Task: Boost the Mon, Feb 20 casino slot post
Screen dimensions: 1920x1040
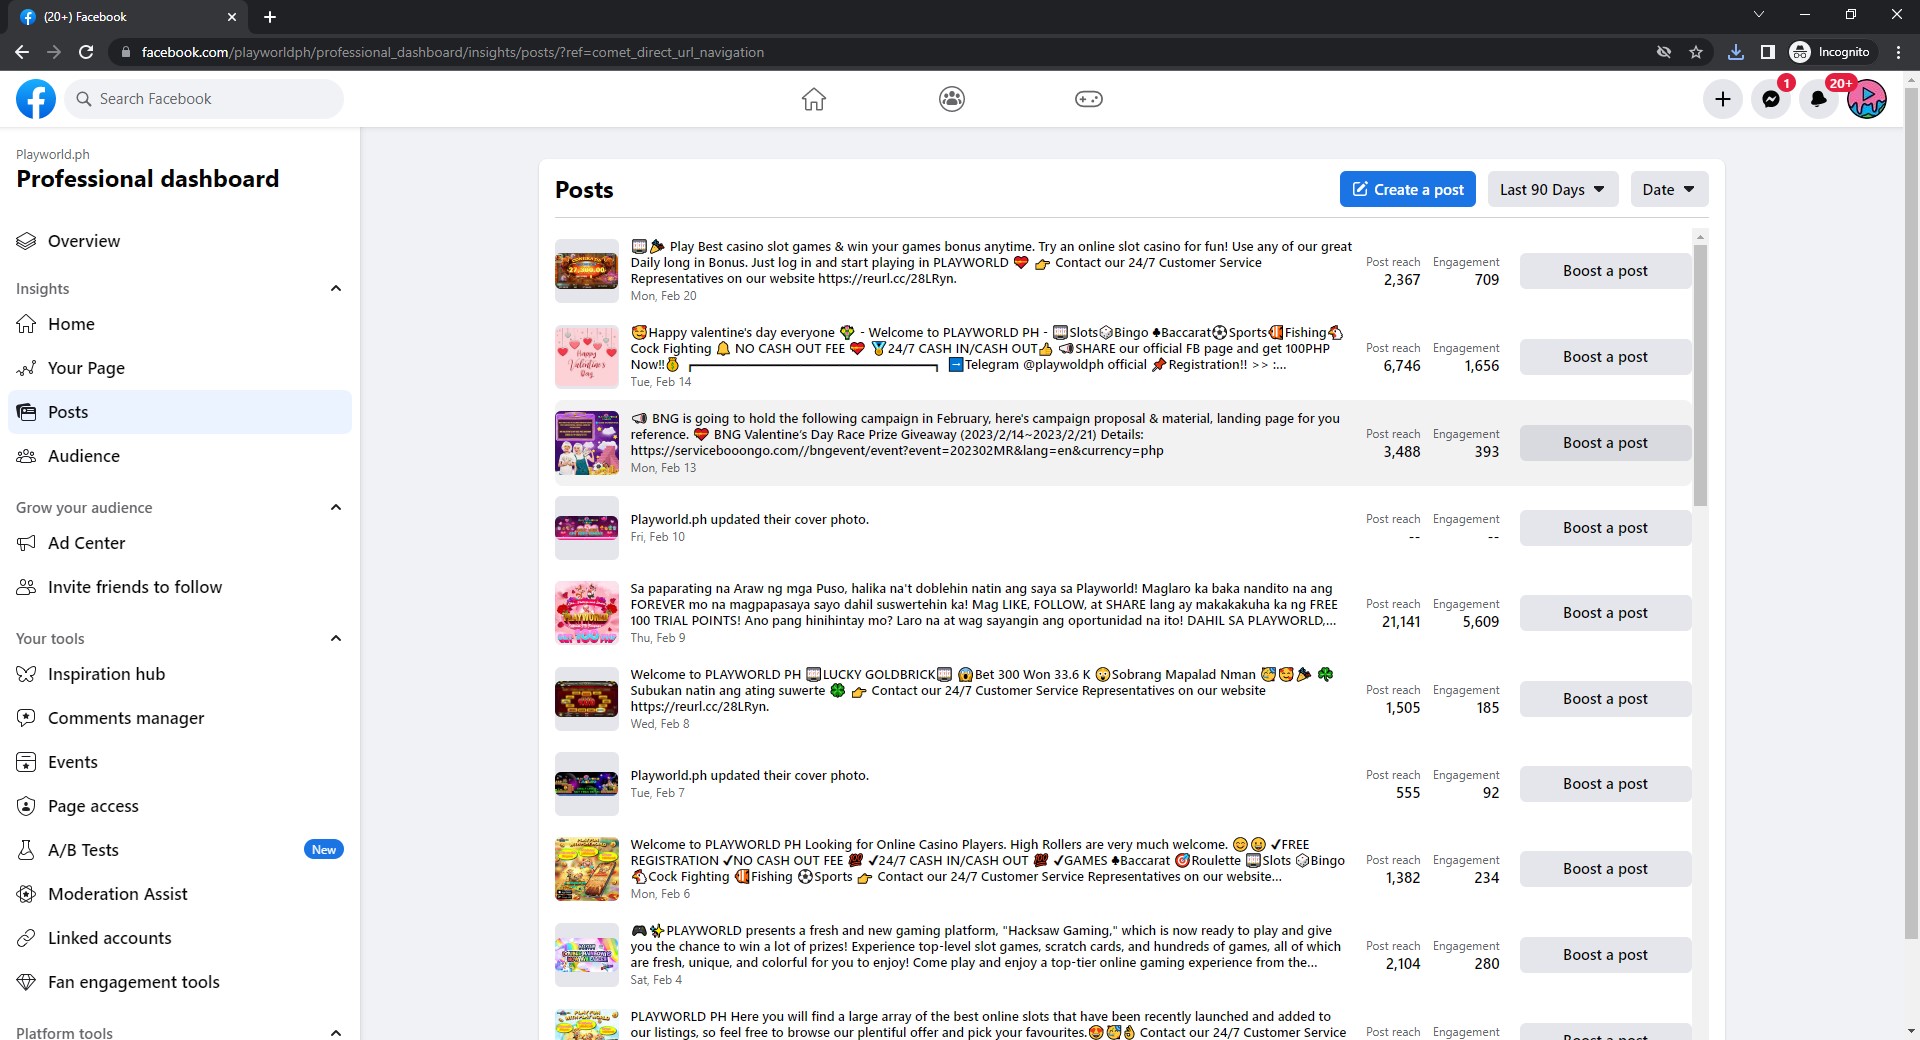Action: (x=1605, y=271)
